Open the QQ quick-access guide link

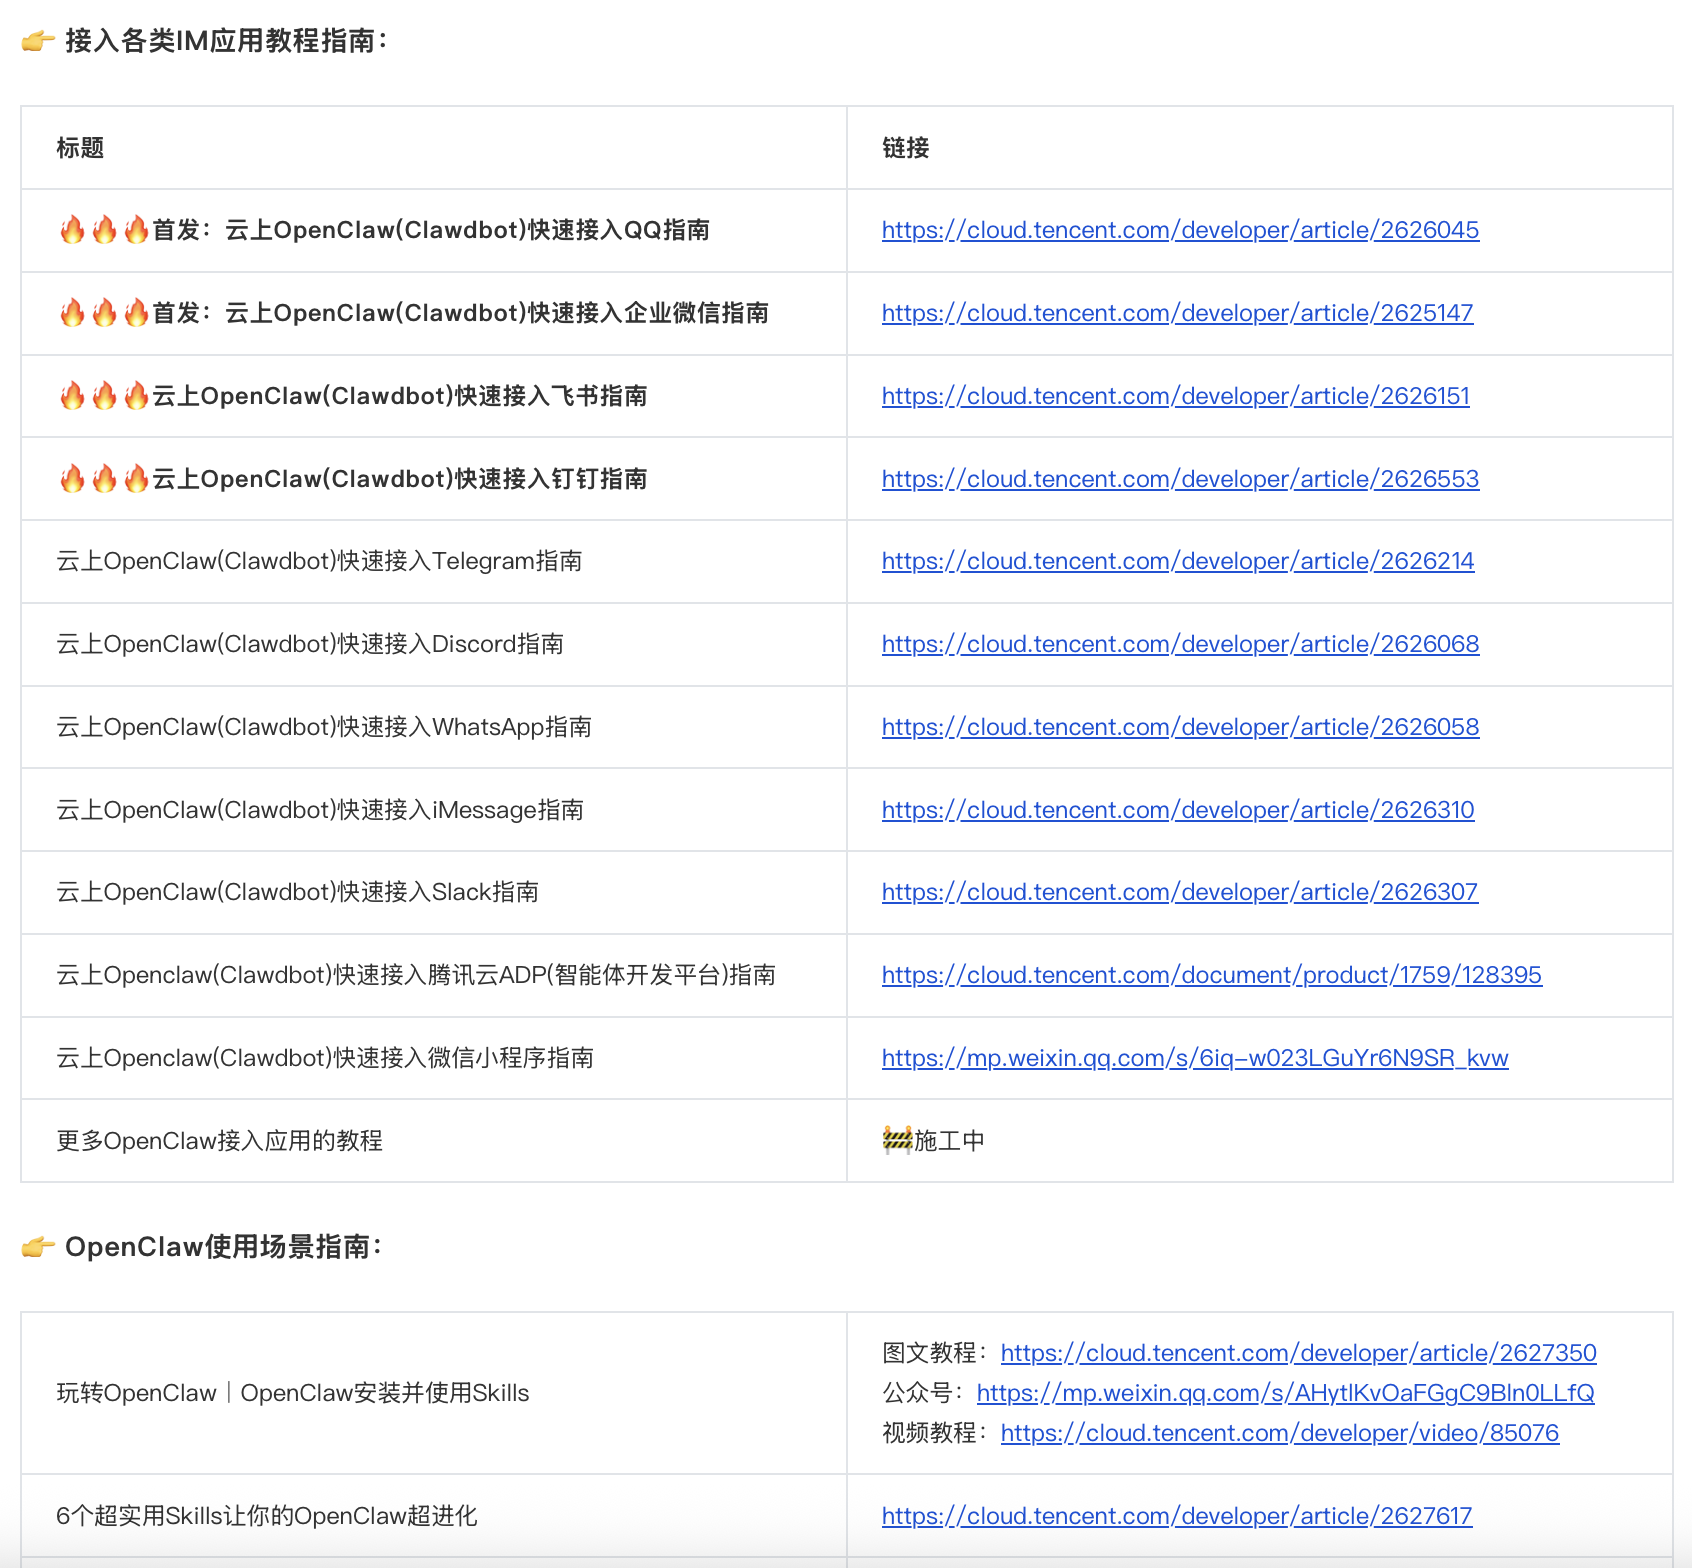click(x=1180, y=229)
